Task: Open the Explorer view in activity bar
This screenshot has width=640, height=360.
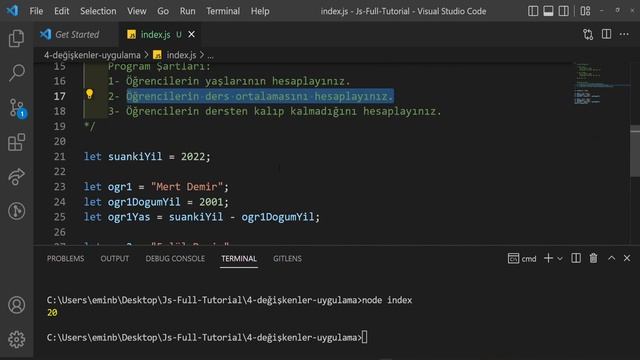Action: (16, 38)
